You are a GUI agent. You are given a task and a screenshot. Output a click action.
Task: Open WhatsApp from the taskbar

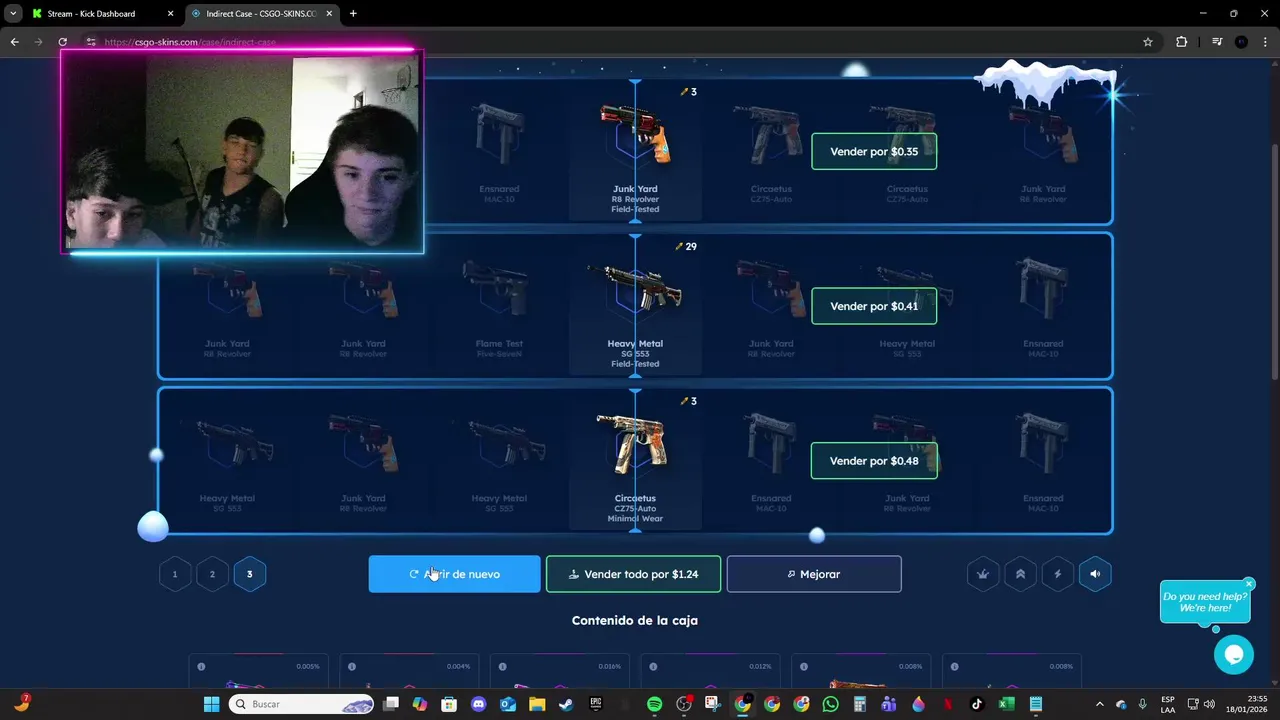pos(831,704)
